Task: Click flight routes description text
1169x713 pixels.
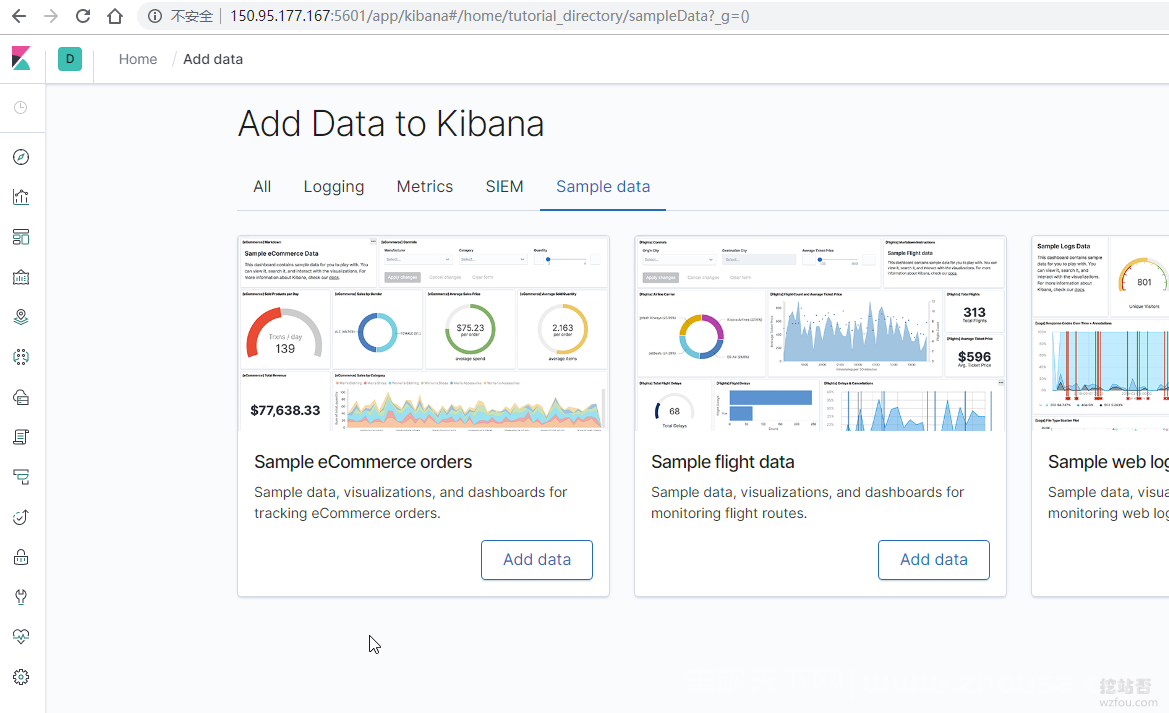Action: point(807,503)
